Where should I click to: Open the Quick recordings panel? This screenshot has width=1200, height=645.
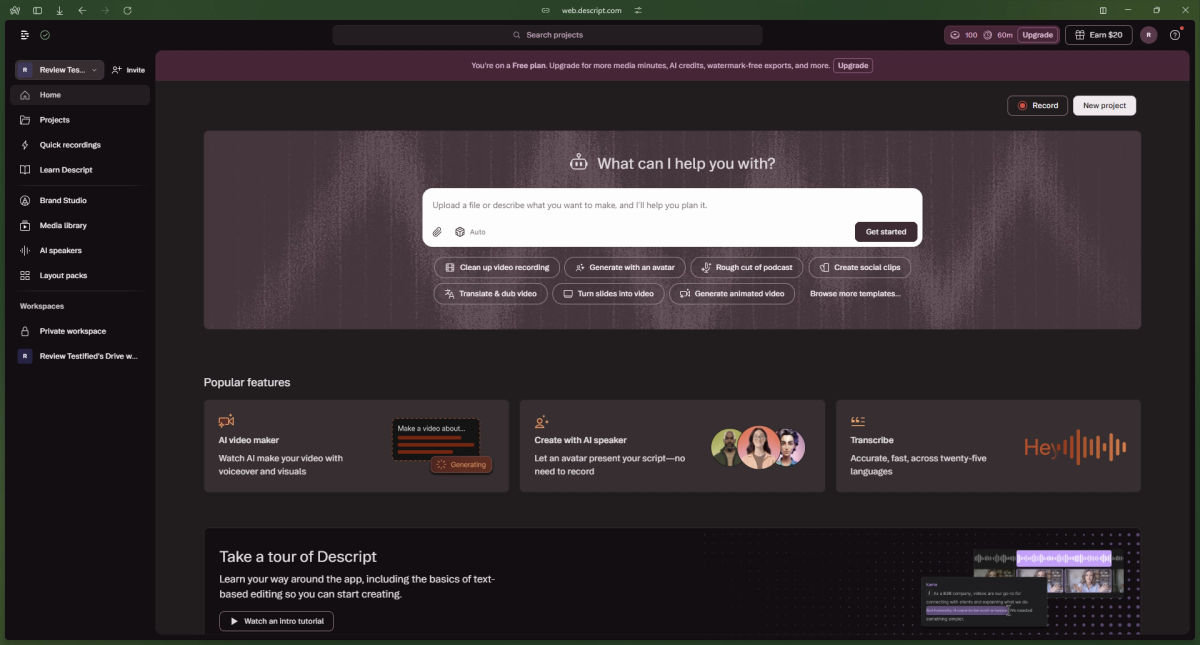click(x=70, y=144)
